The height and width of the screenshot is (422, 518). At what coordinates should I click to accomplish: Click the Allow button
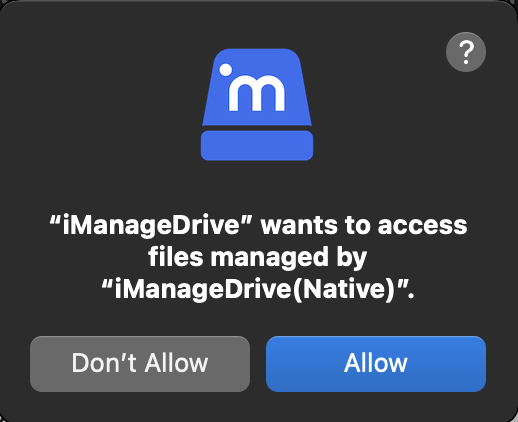[376, 364]
